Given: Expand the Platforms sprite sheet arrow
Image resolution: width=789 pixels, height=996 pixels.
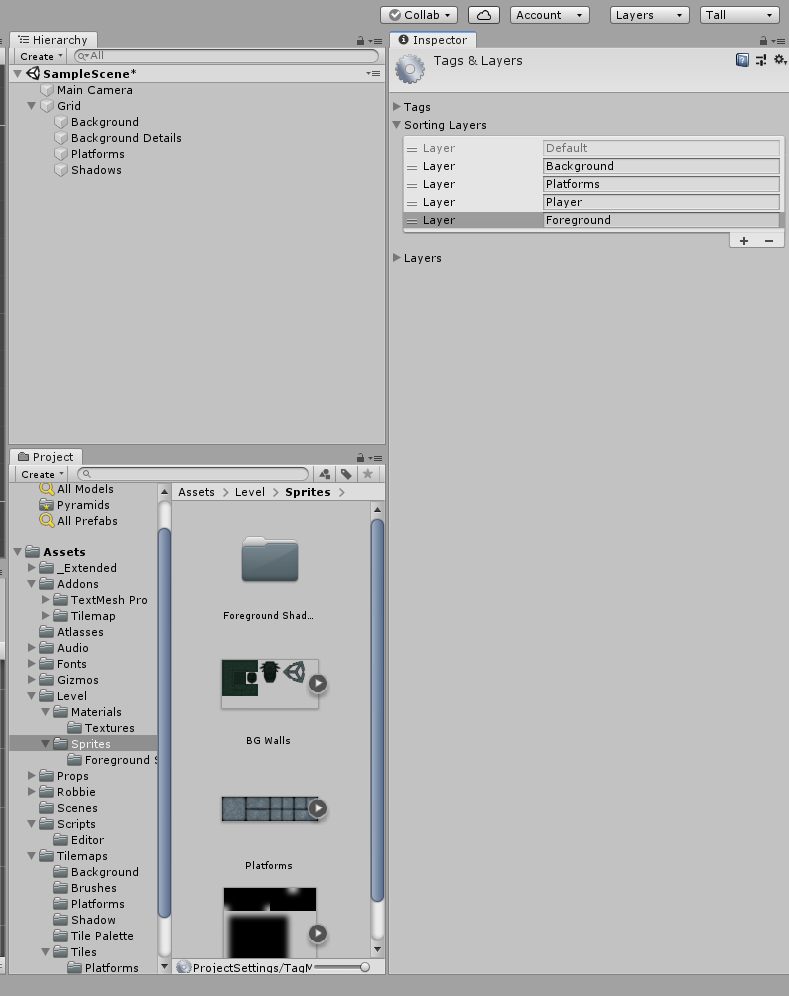Looking at the screenshot, I should 318,808.
